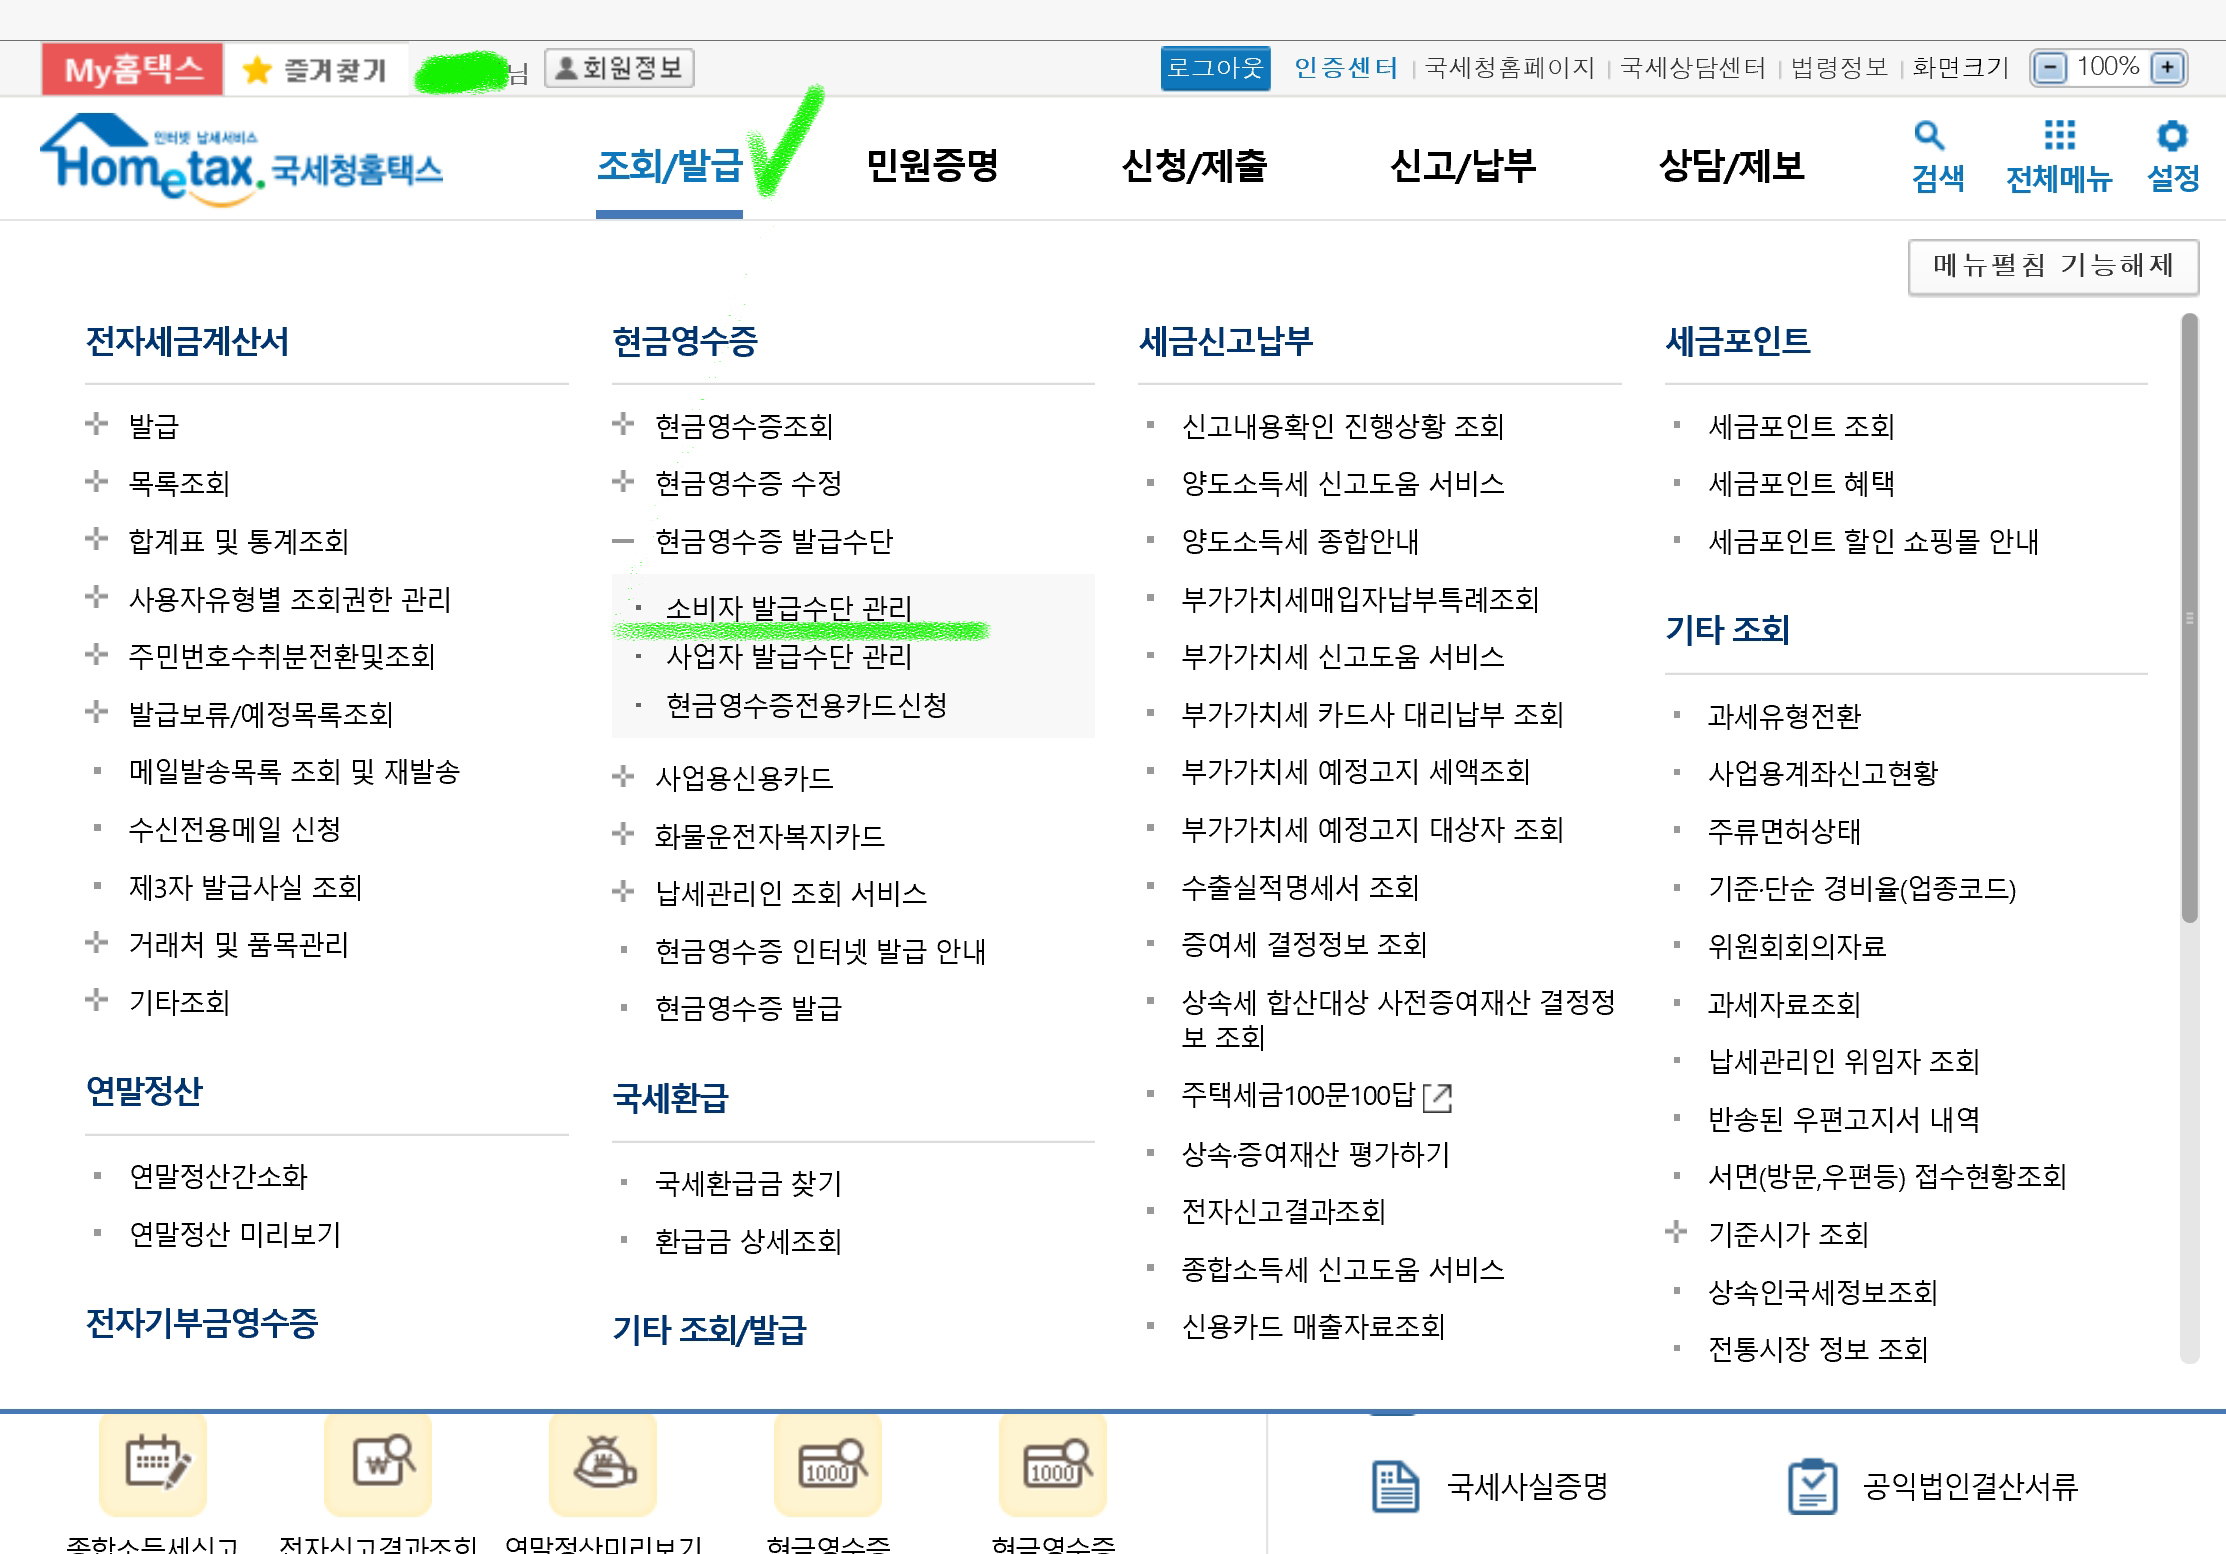This screenshot has height=1554, width=2226.
Task: Open the 종합소득세신고 calendar shortcut icon
Action: [153, 1463]
